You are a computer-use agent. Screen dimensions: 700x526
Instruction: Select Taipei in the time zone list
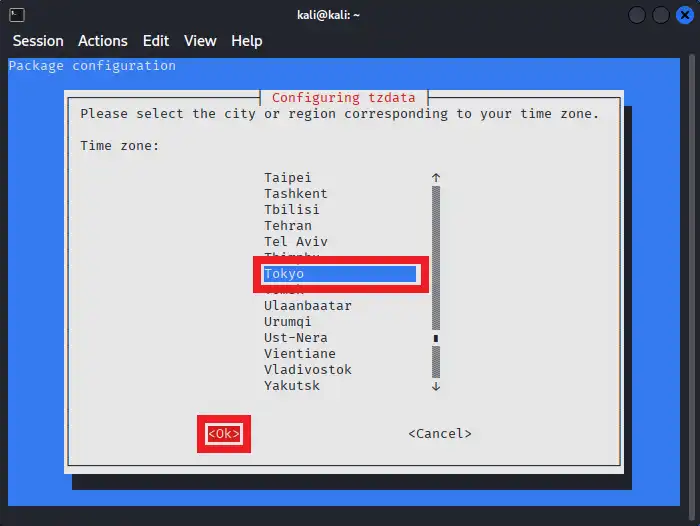(x=288, y=177)
